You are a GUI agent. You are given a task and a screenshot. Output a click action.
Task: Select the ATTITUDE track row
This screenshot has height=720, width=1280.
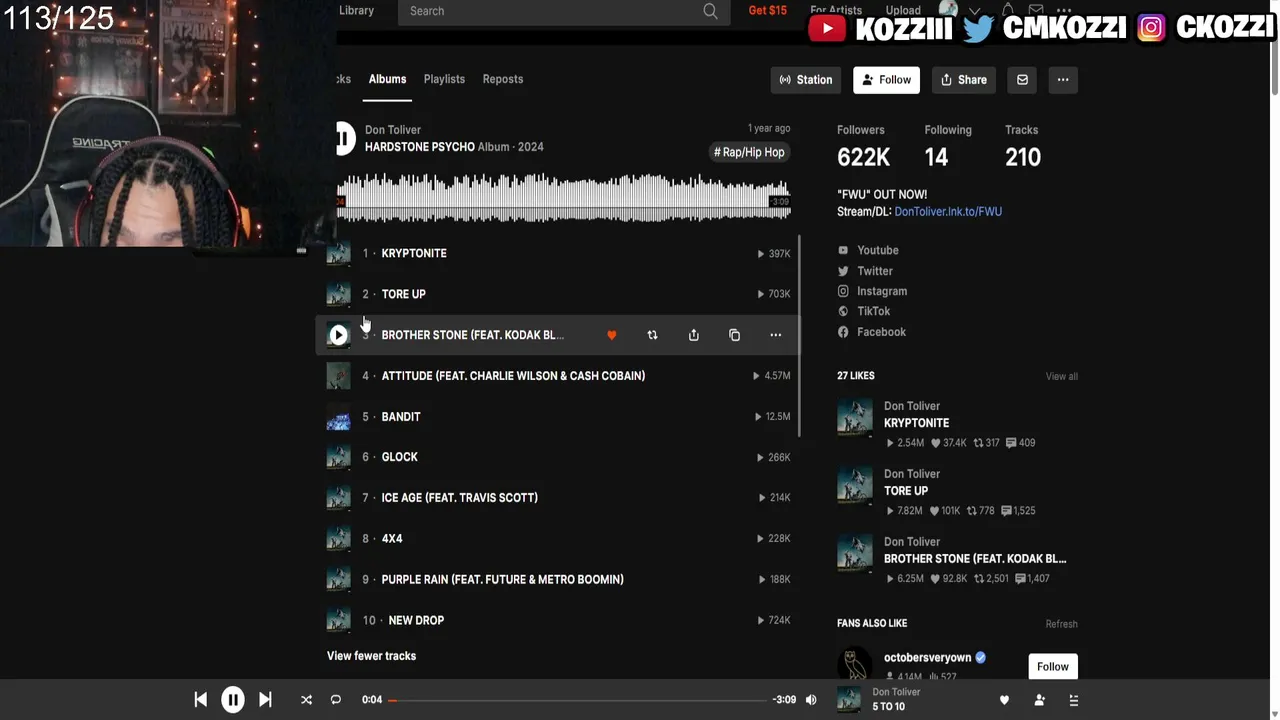click(558, 376)
